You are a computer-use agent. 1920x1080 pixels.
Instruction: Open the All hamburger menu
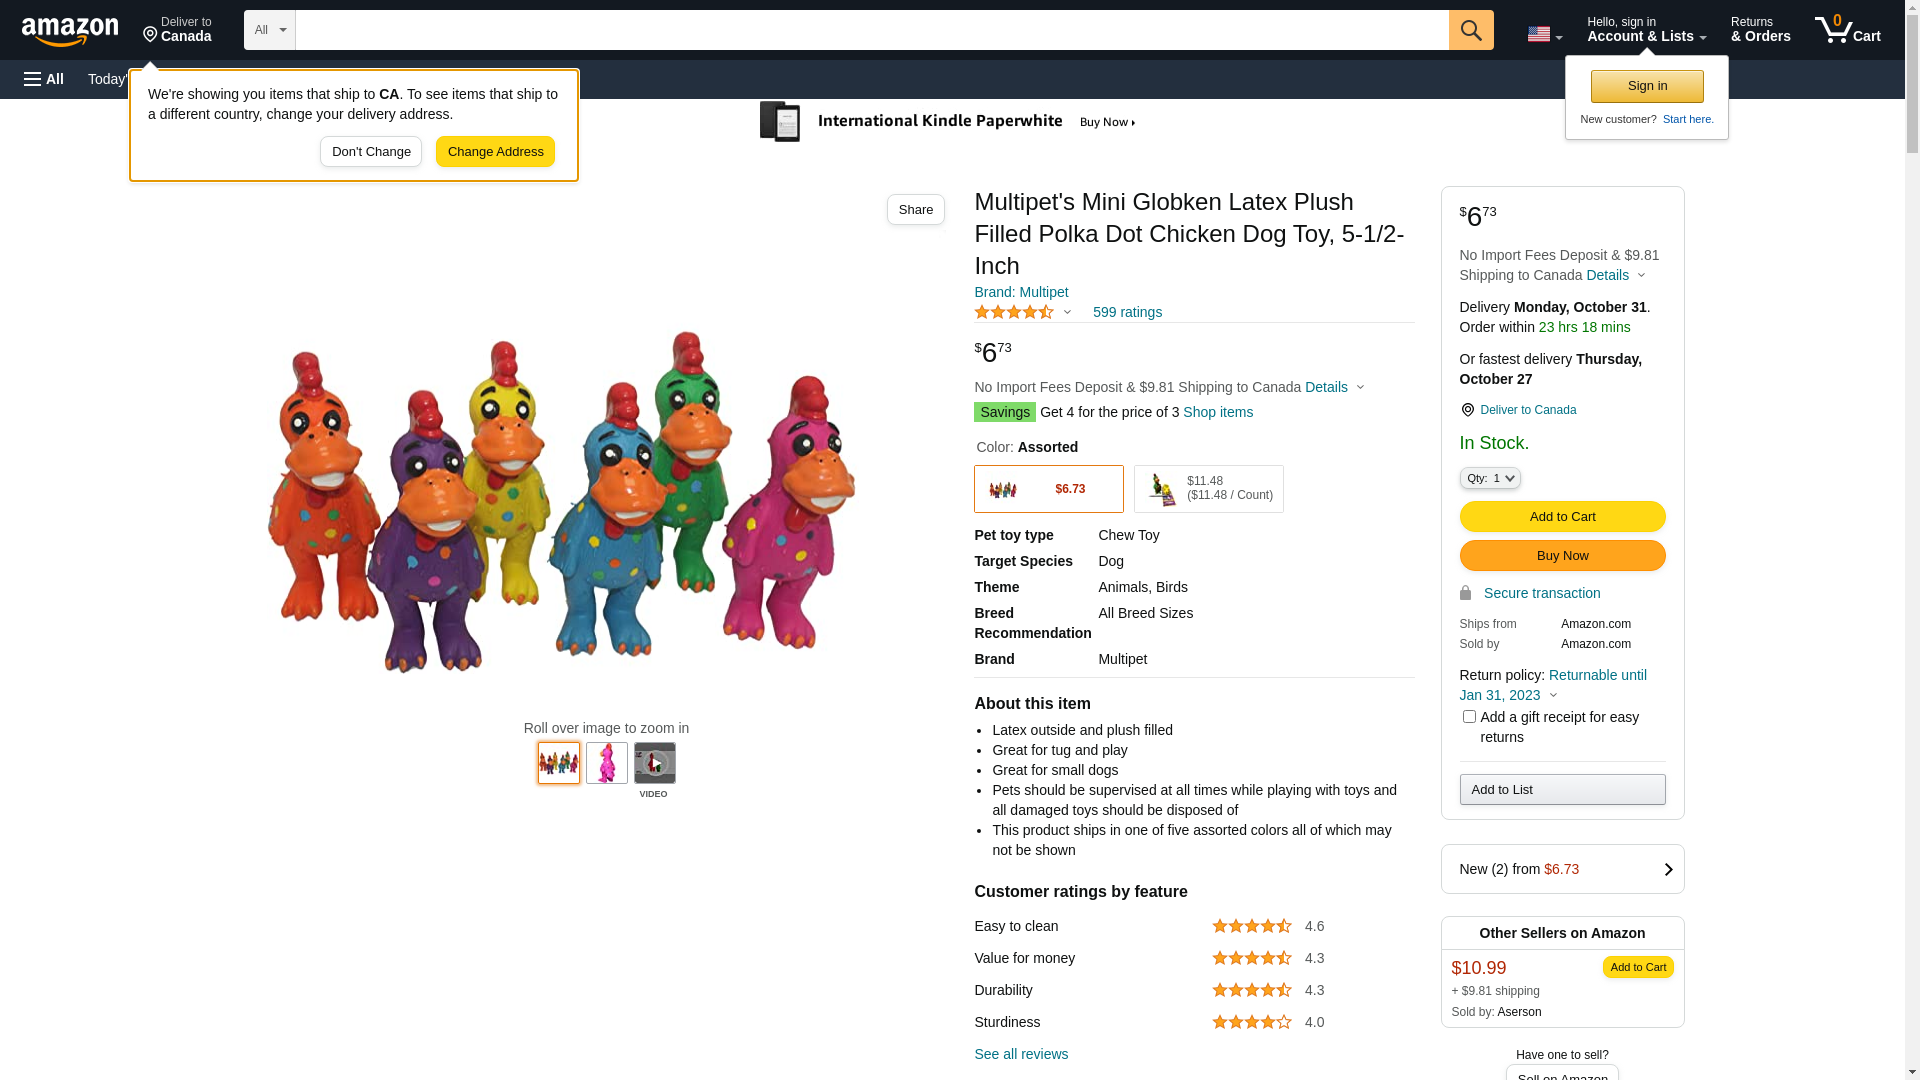44,79
